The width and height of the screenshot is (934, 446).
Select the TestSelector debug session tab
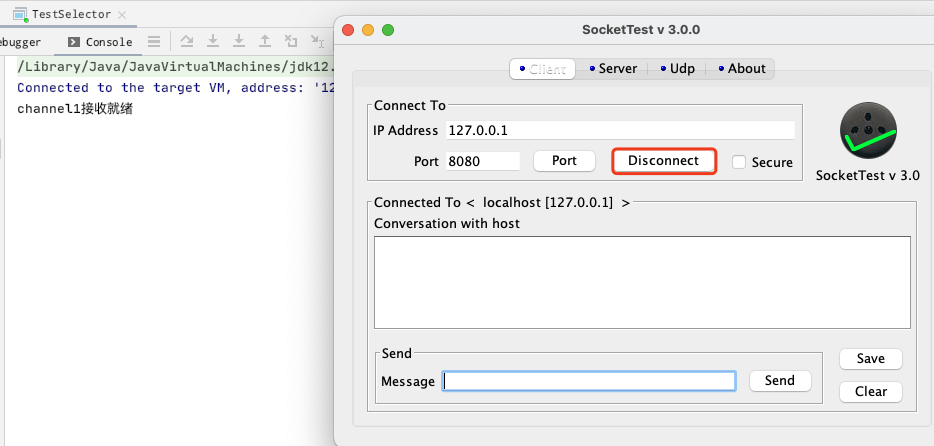[71, 14]
